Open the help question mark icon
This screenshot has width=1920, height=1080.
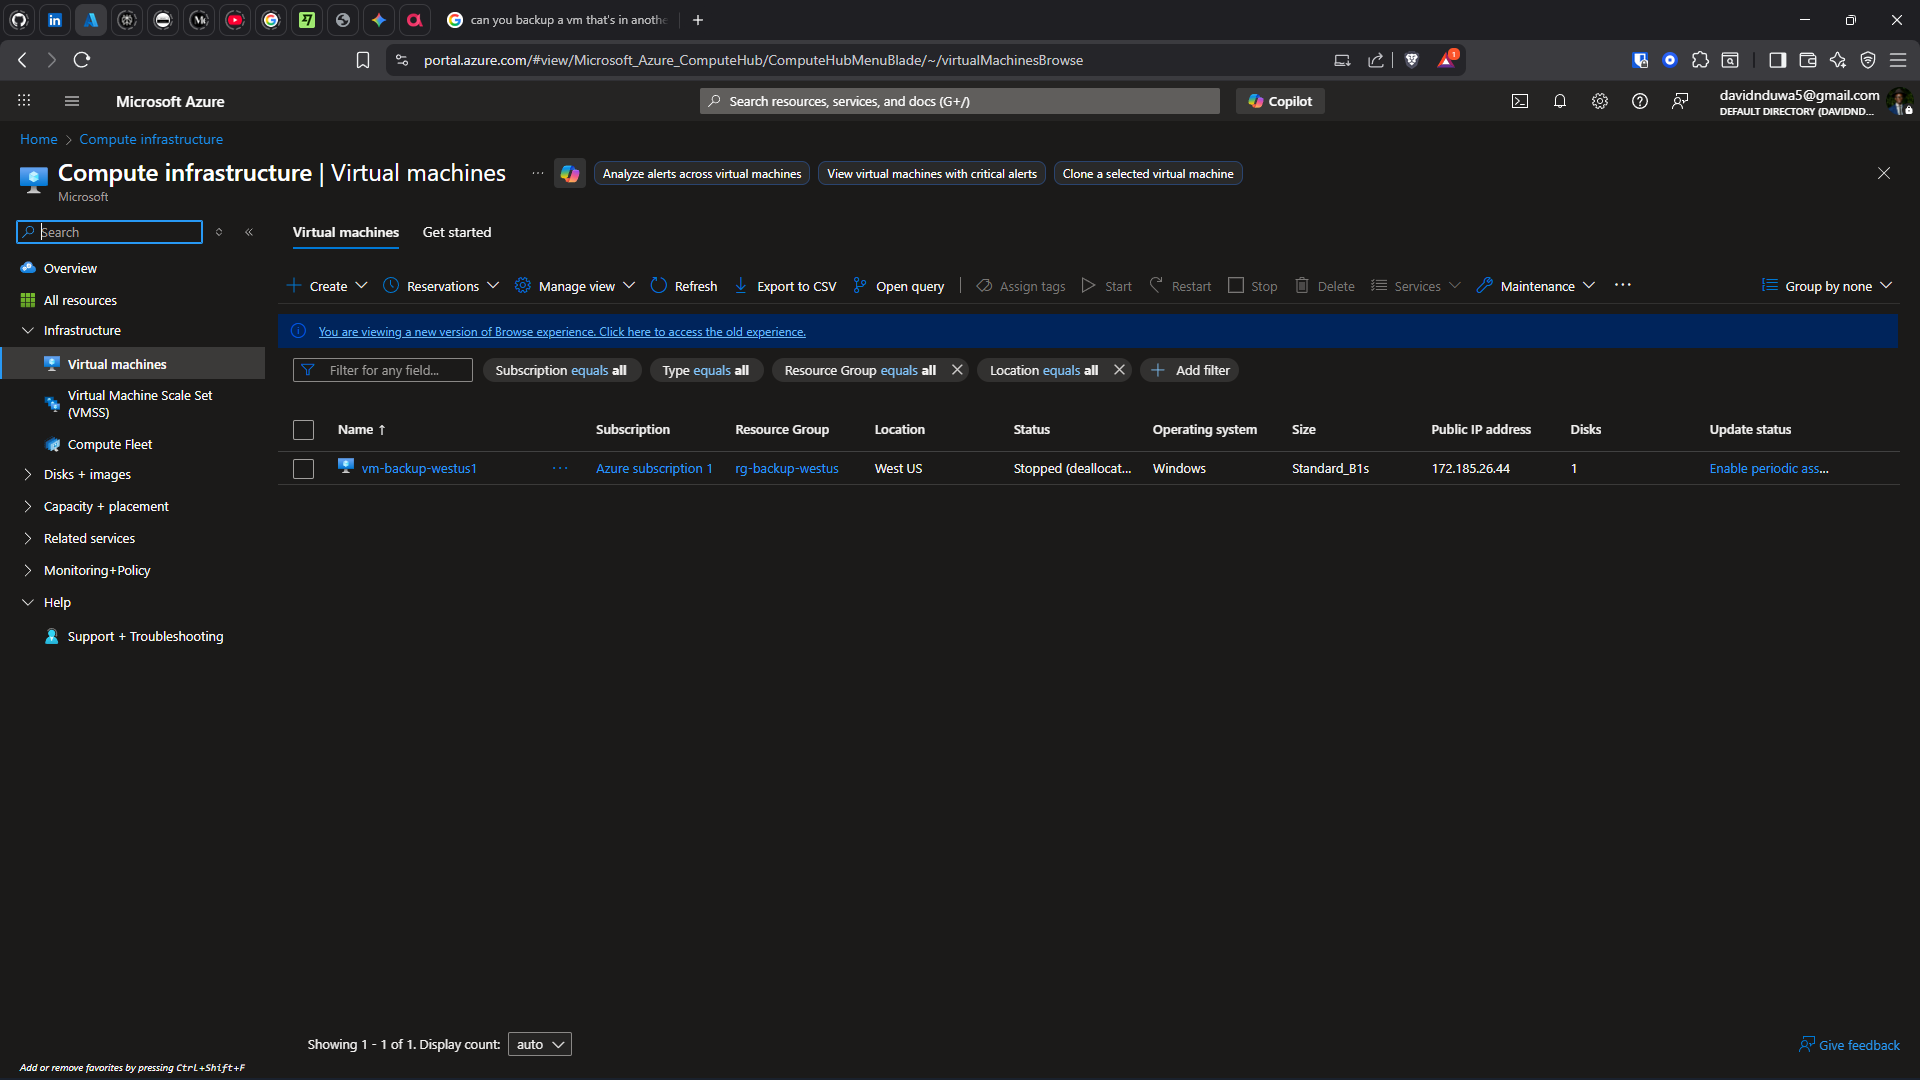coord(1640,101)
